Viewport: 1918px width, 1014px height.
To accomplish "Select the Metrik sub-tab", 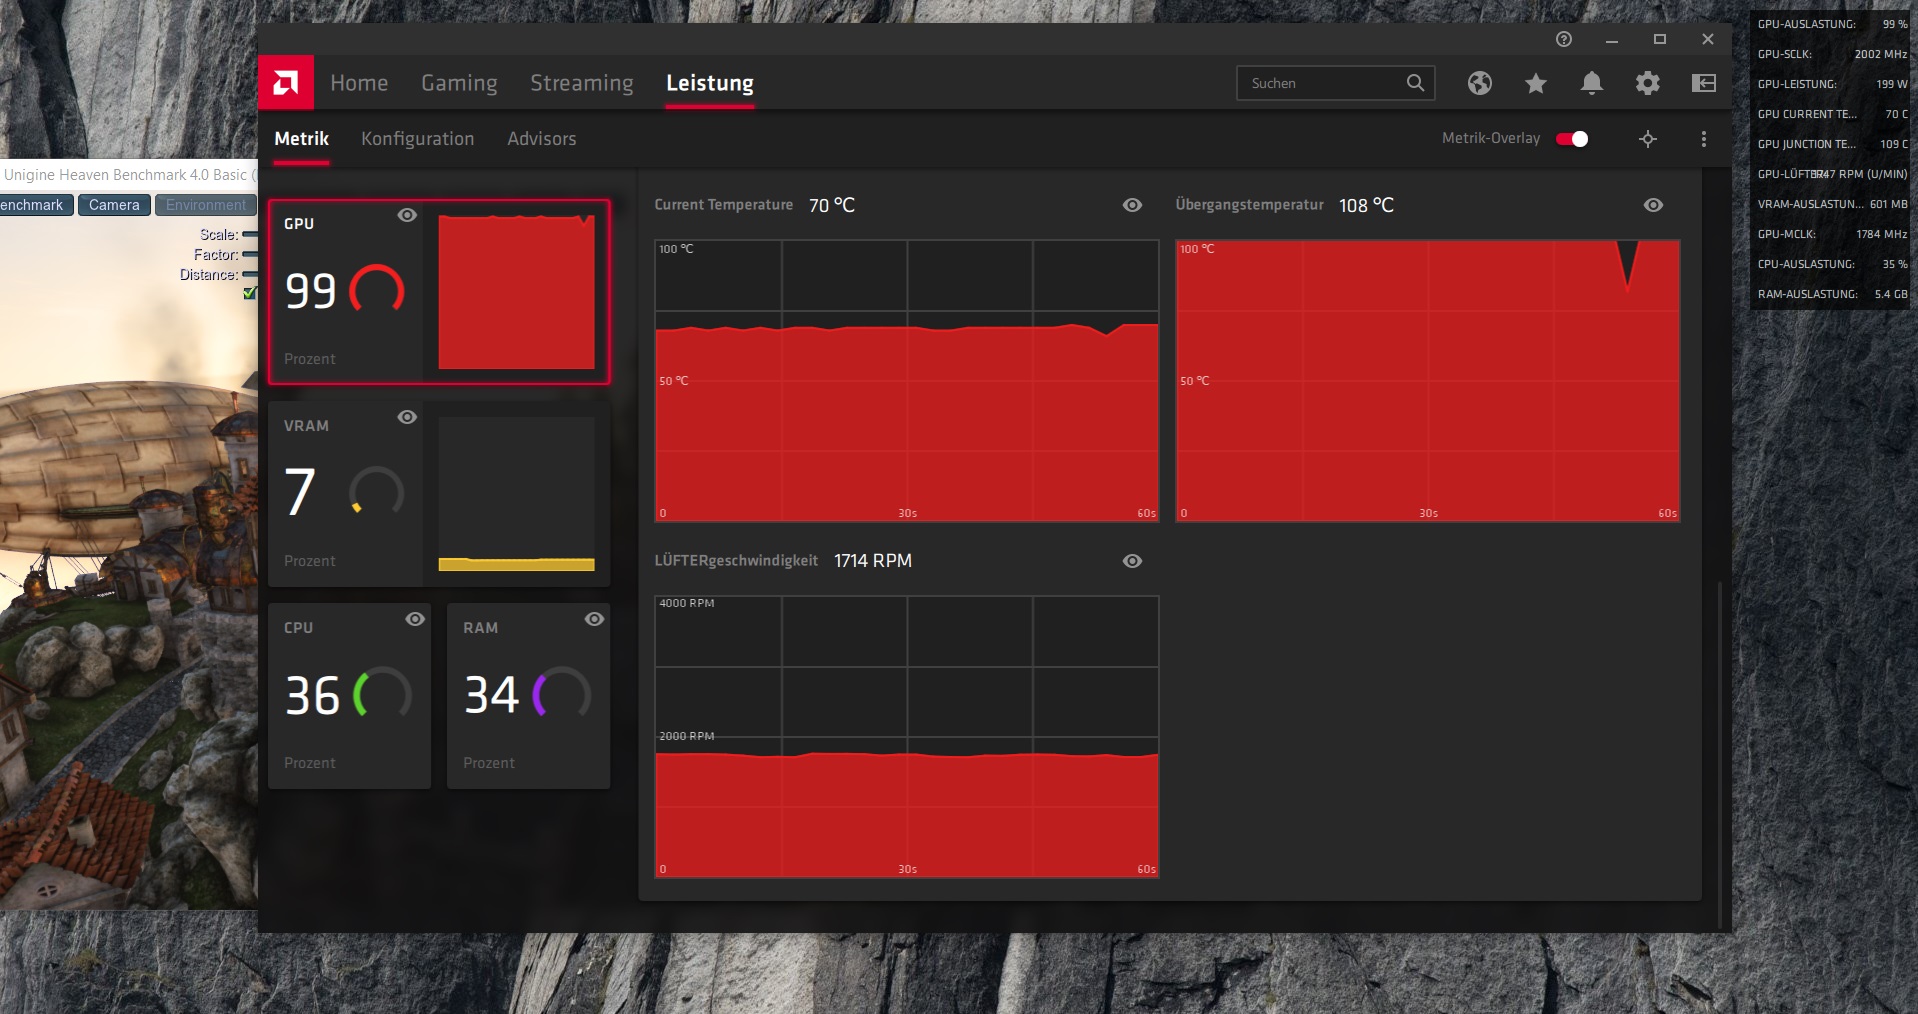I will coord(302,139).
